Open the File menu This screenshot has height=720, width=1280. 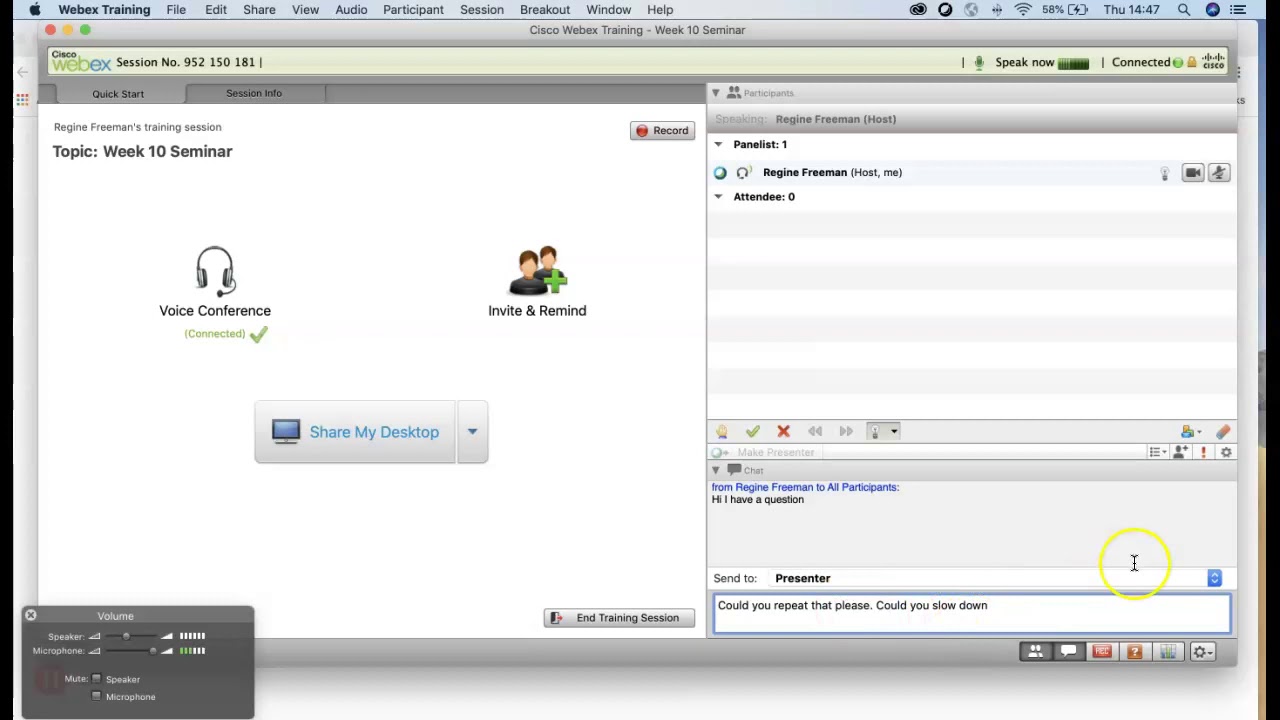(176, 10)
